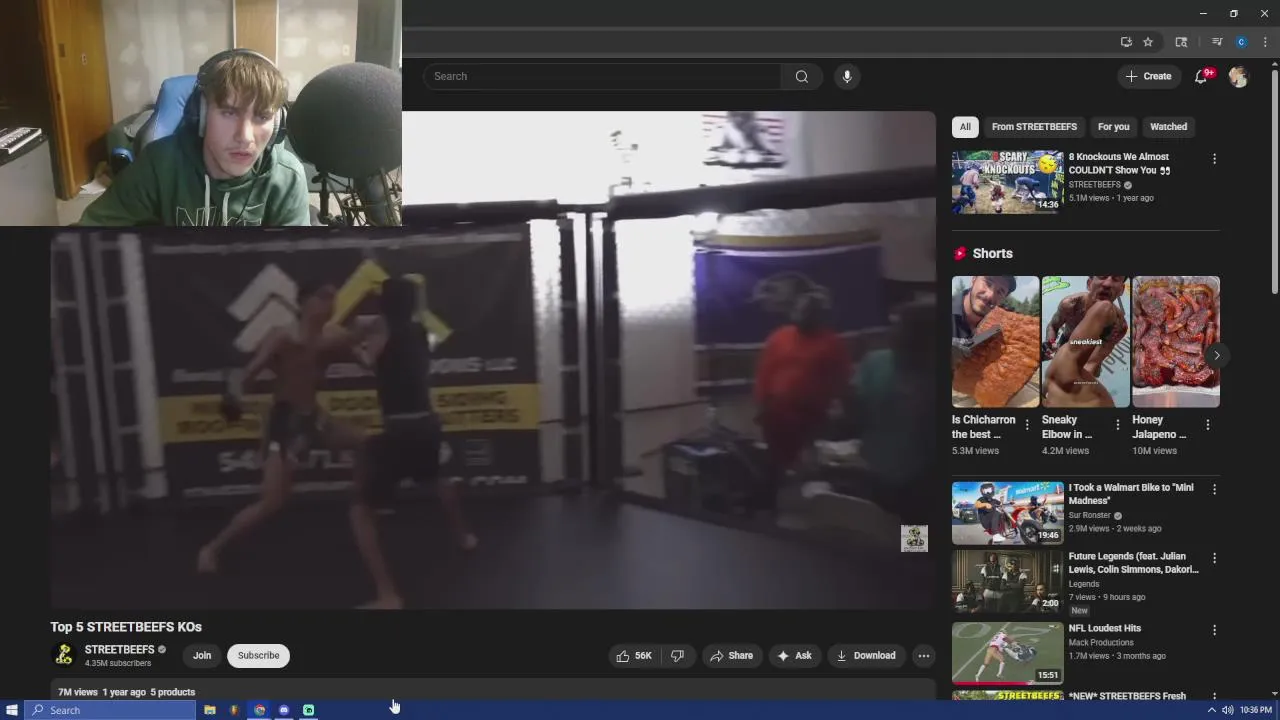Open File Explorer from the taskbar
This screenshot has width=1280, height=720.
point(210,710)
